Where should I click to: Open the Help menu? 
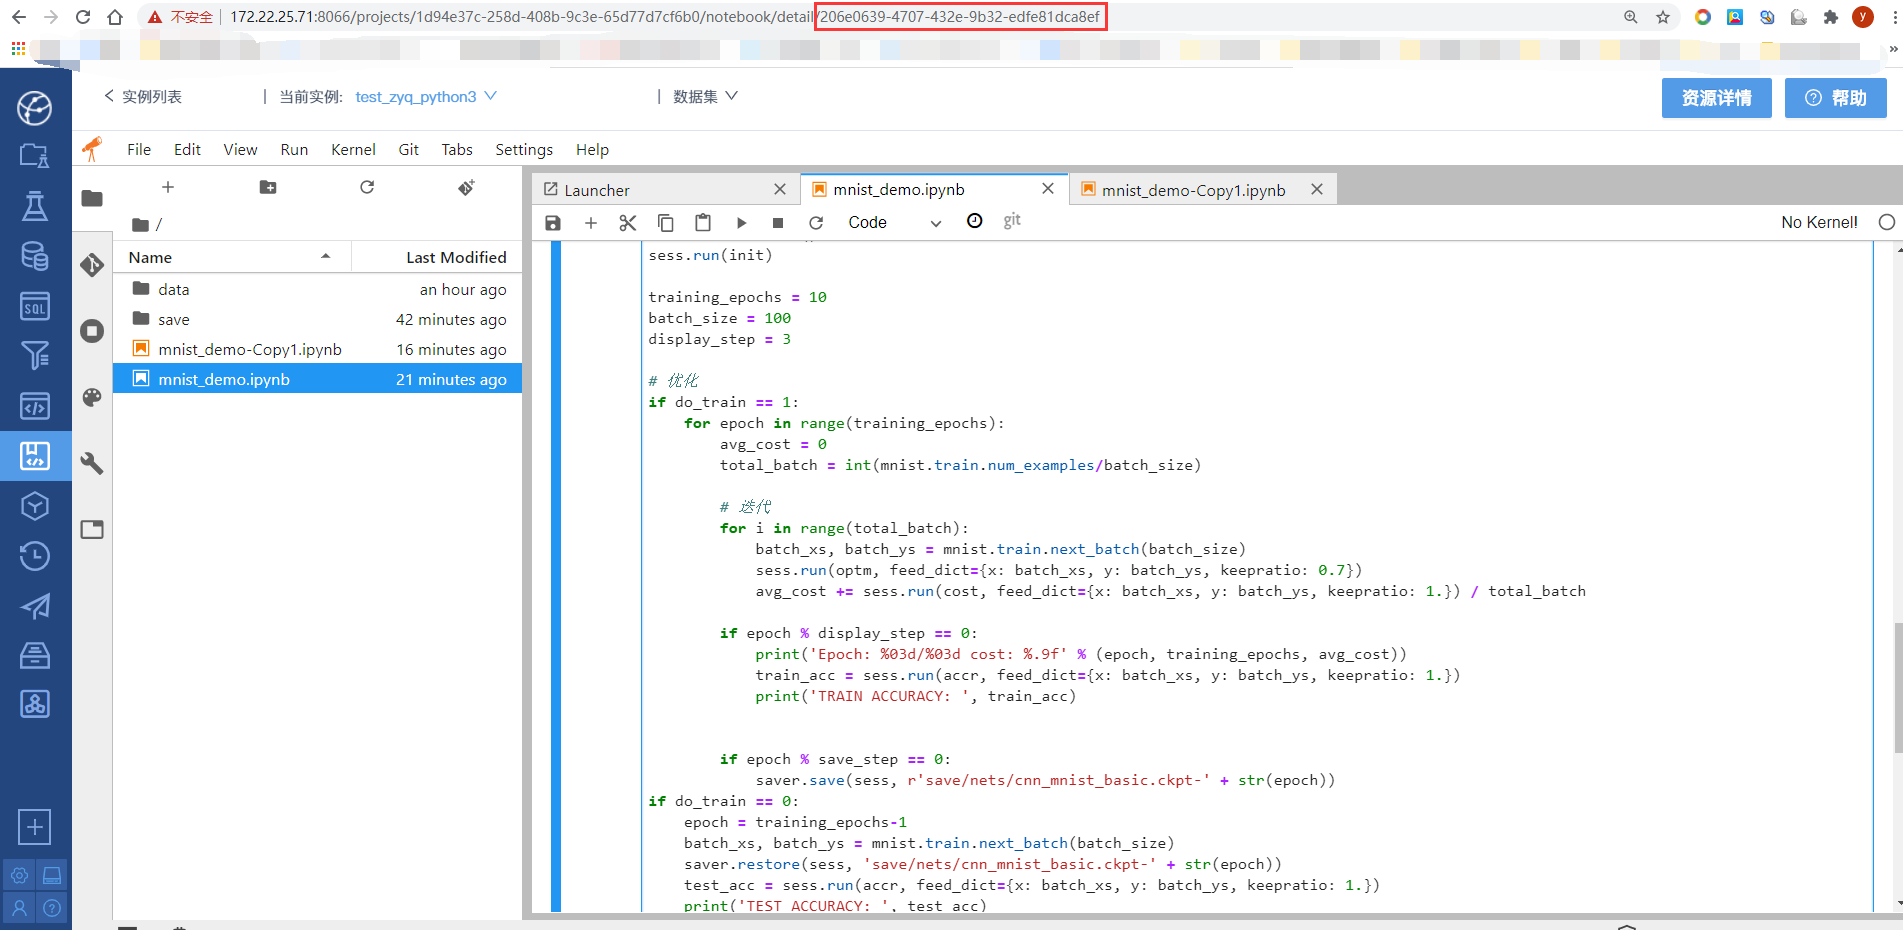click(592, 149)
